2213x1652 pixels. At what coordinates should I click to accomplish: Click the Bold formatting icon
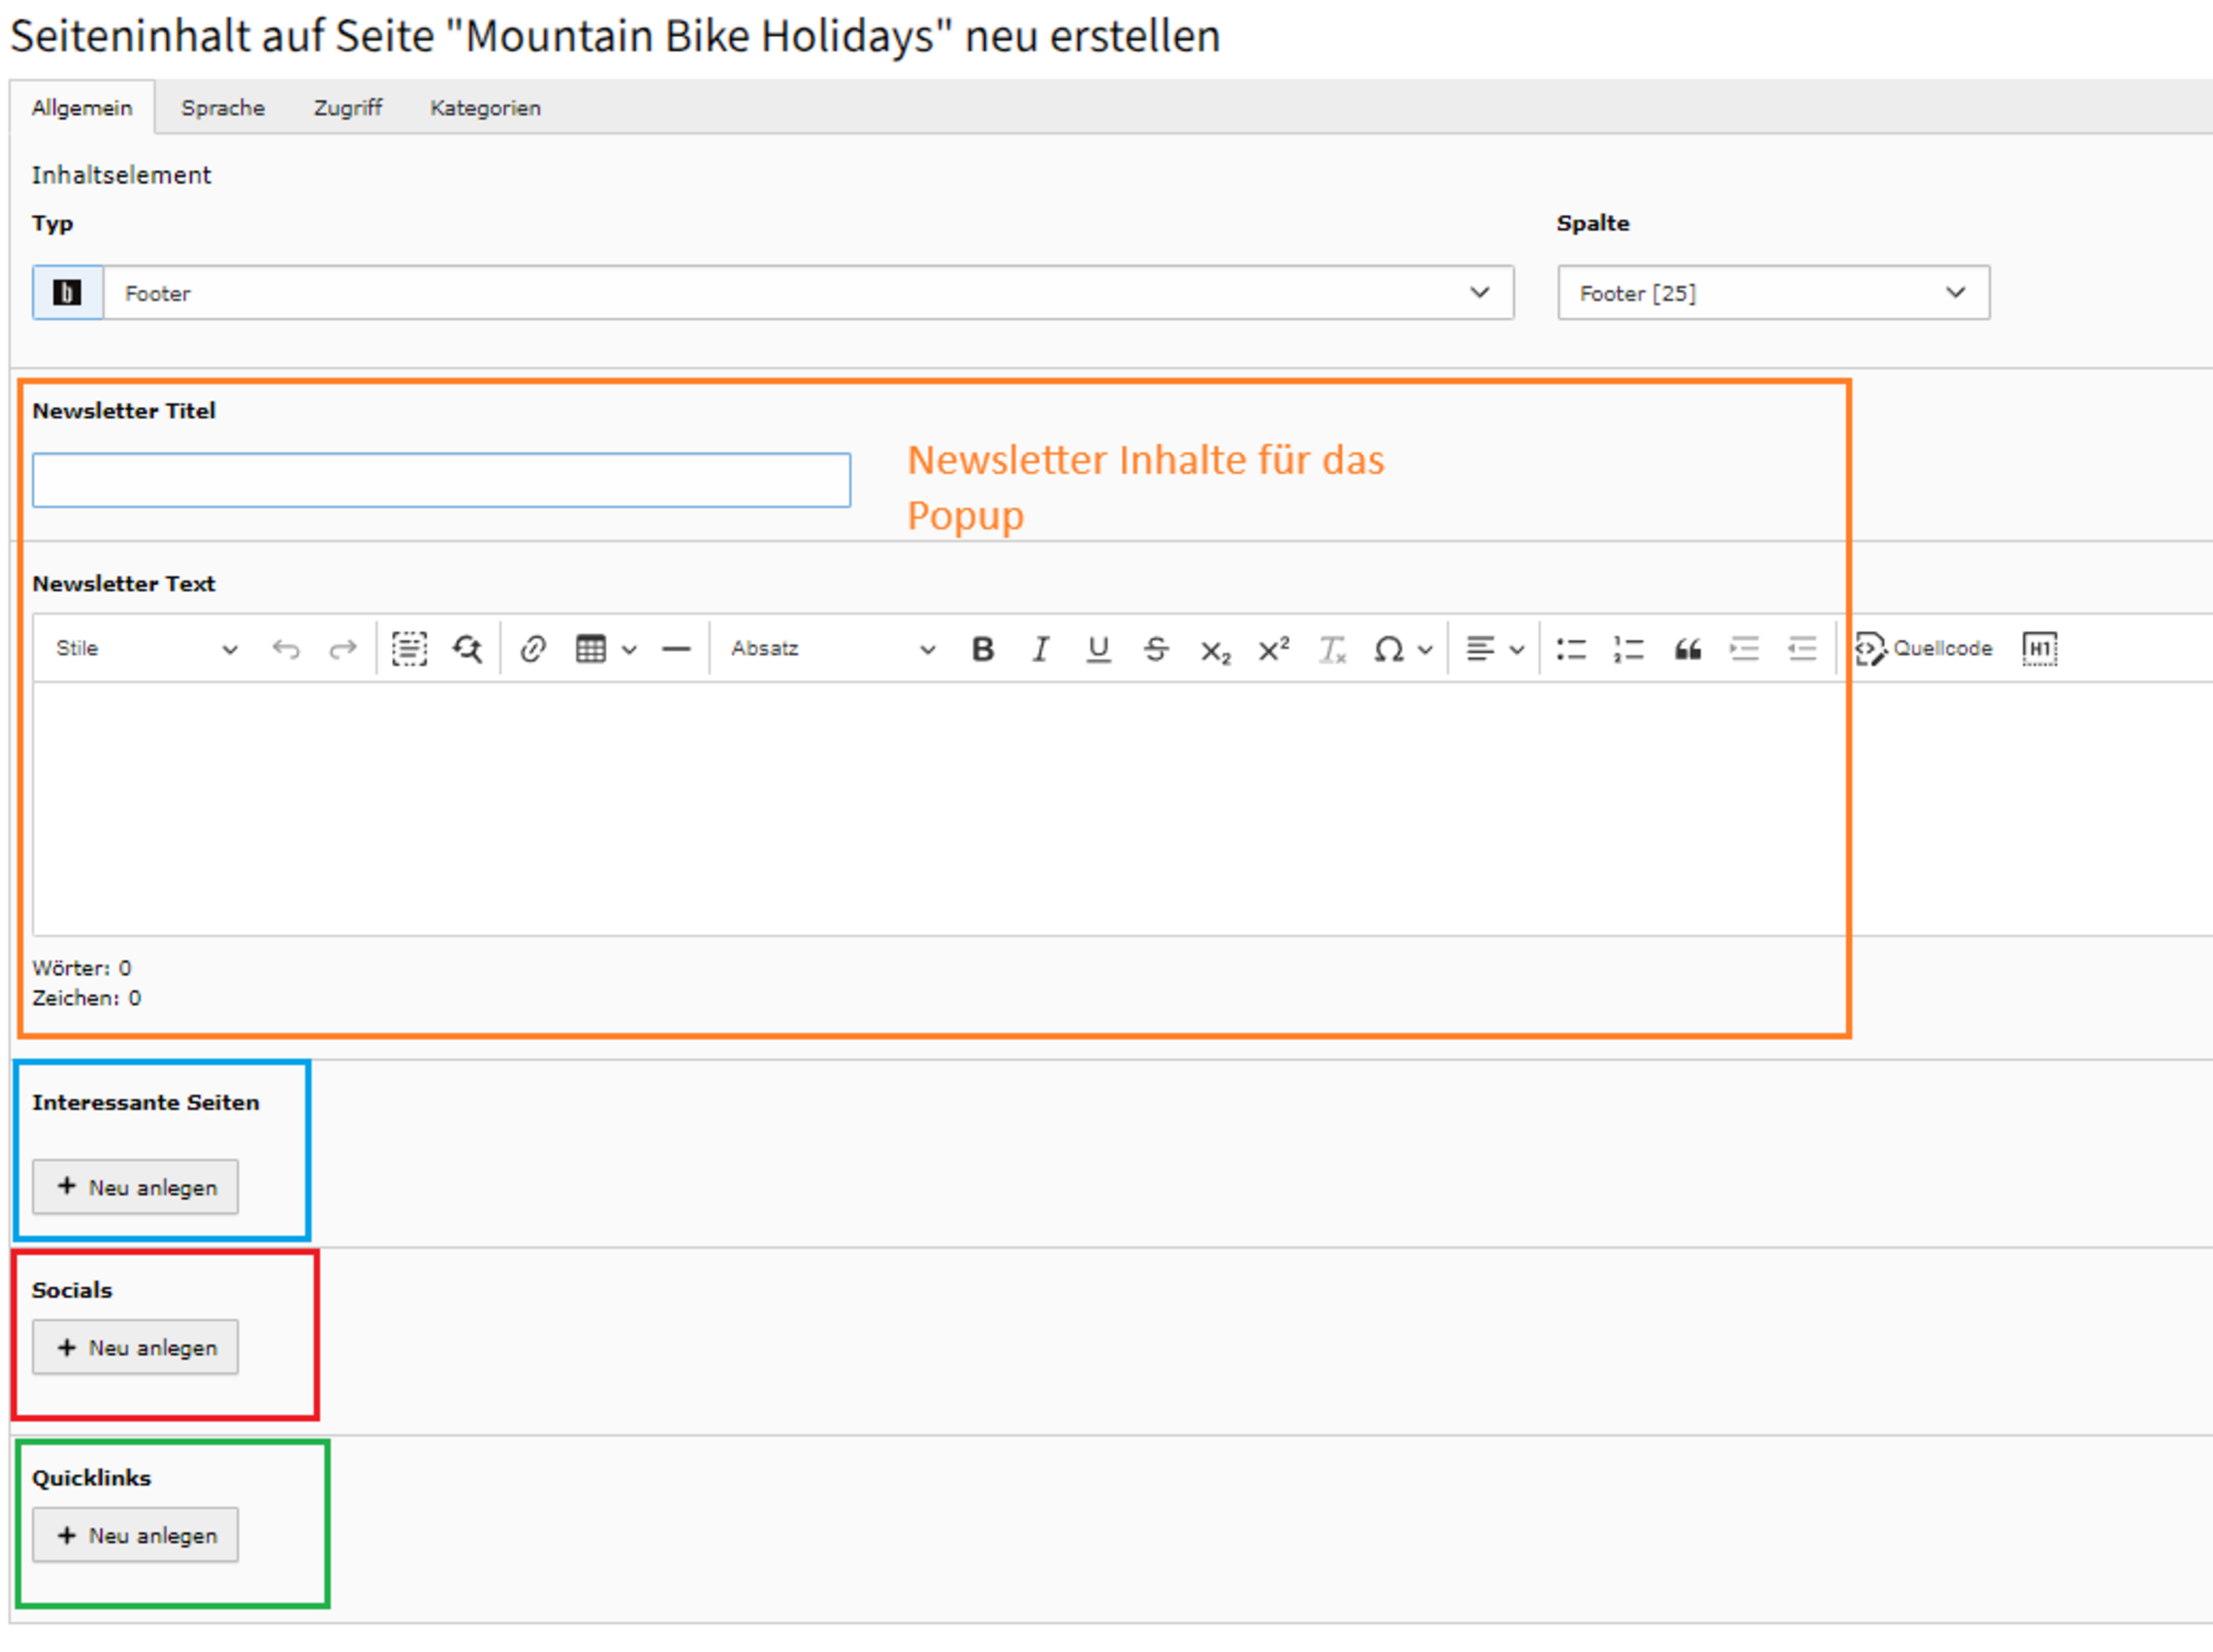(x=982, y=649)
